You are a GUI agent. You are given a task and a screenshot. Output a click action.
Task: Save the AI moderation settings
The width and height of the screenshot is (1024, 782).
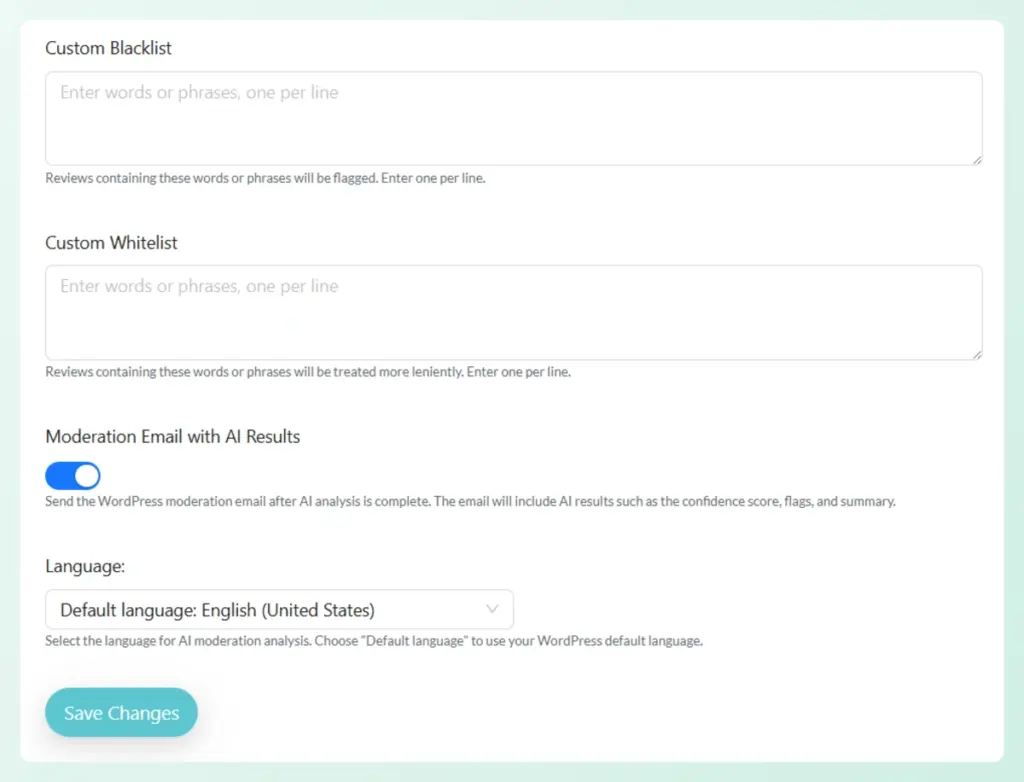click(121, 712)
